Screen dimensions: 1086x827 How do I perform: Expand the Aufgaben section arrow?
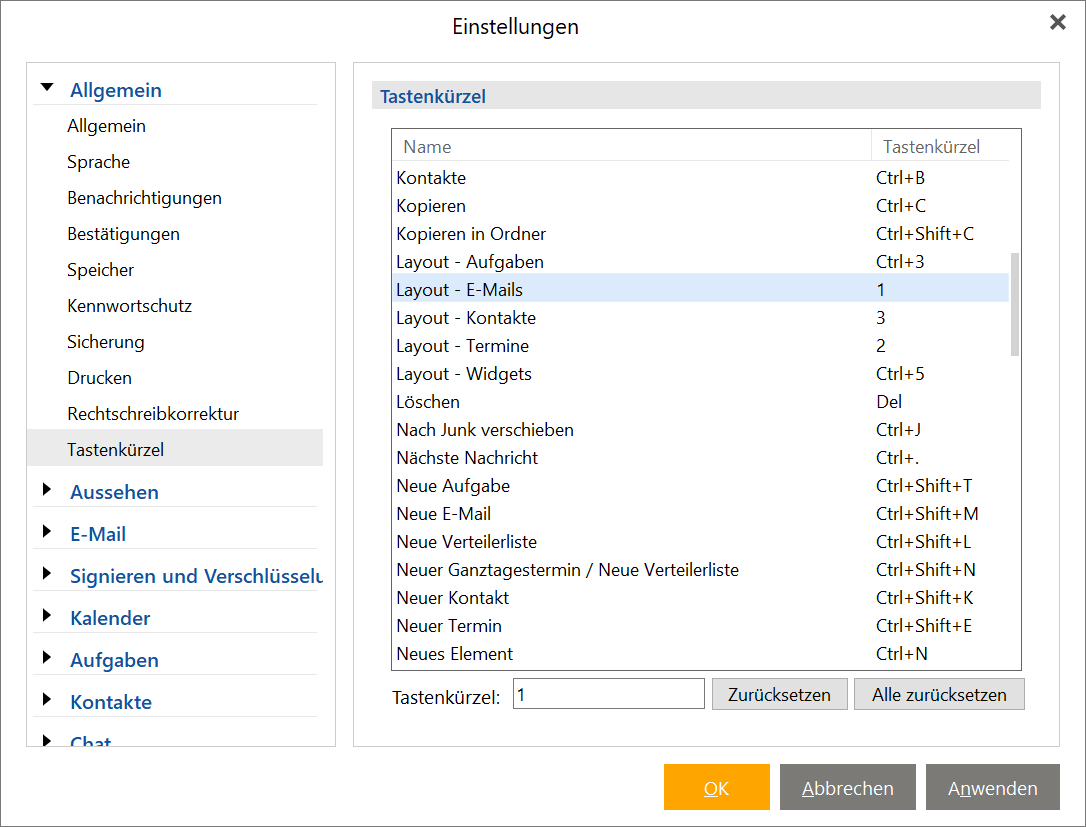[x=46, y=658]
